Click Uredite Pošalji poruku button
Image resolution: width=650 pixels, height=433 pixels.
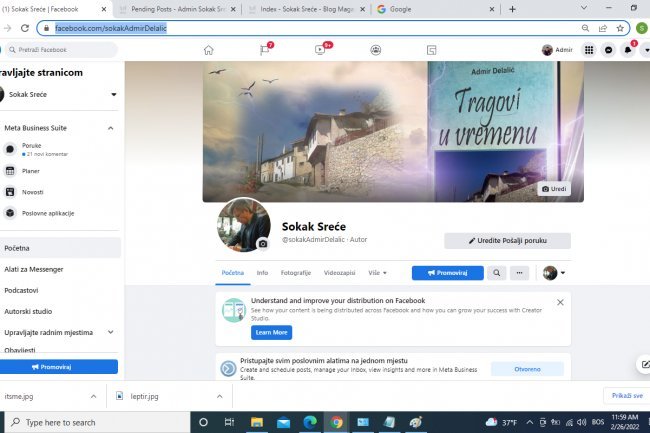point(507,241)
